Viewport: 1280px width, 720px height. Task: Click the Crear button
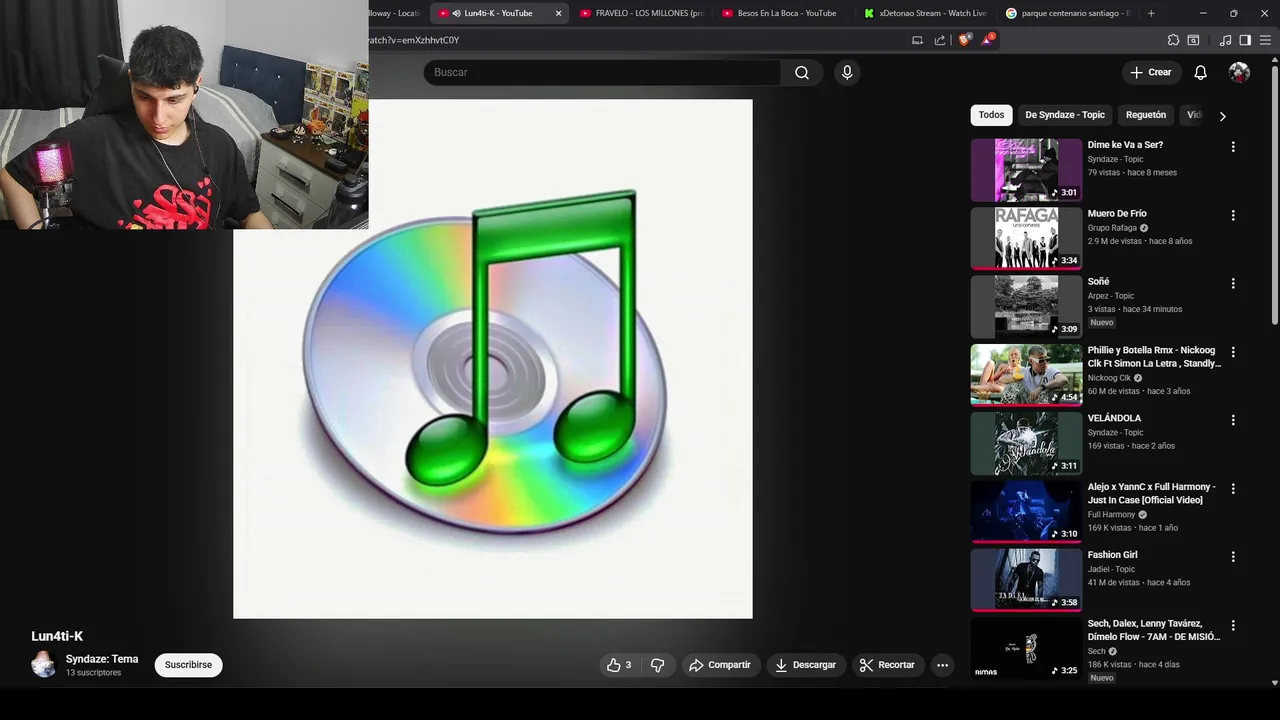[x=1150, y=72]
